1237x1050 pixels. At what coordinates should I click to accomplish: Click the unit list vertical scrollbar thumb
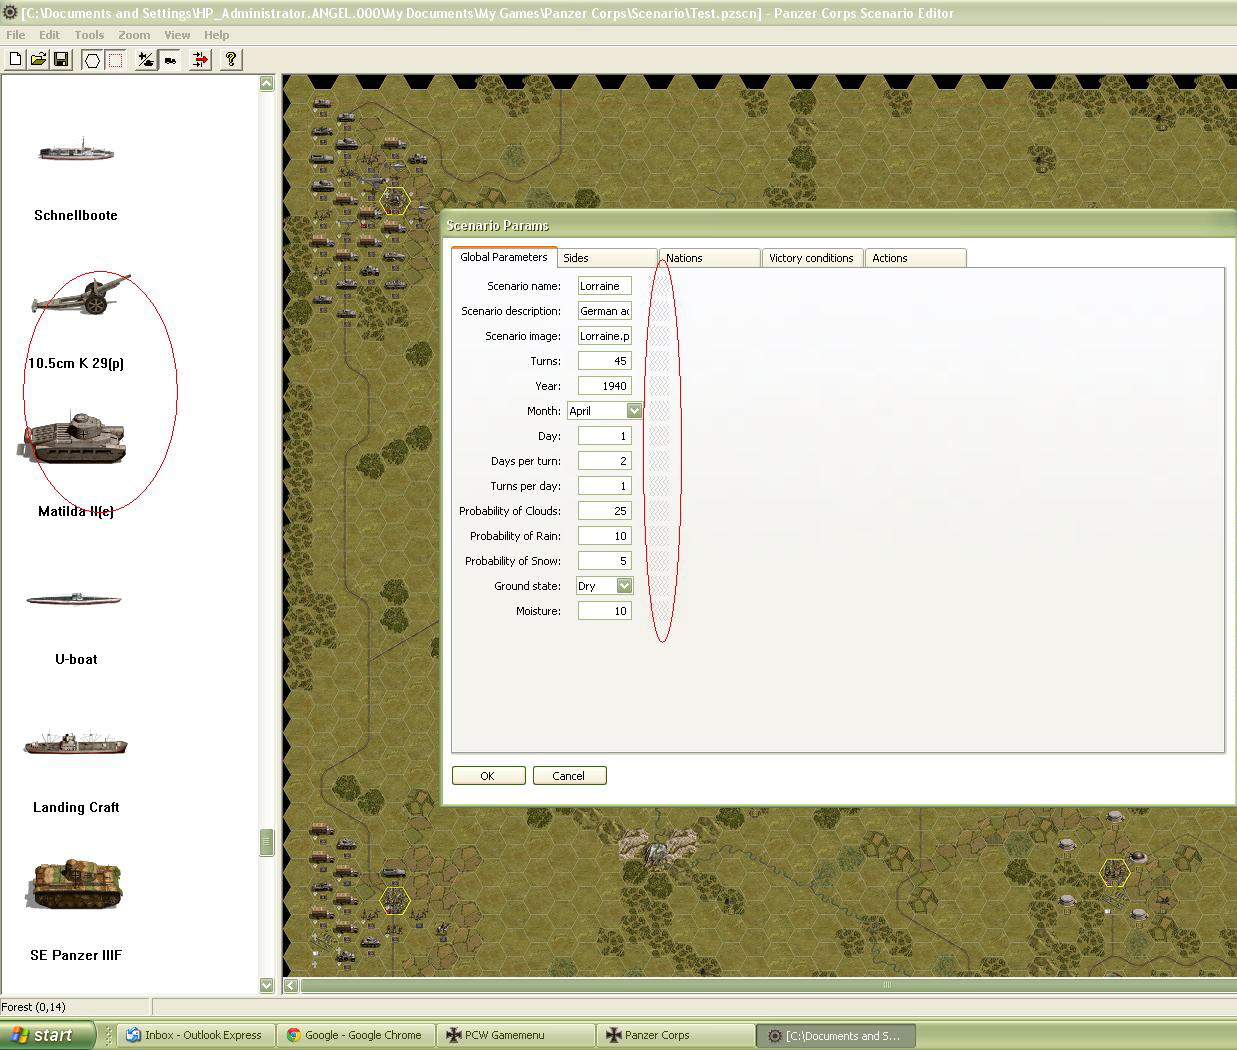[266, 842]
